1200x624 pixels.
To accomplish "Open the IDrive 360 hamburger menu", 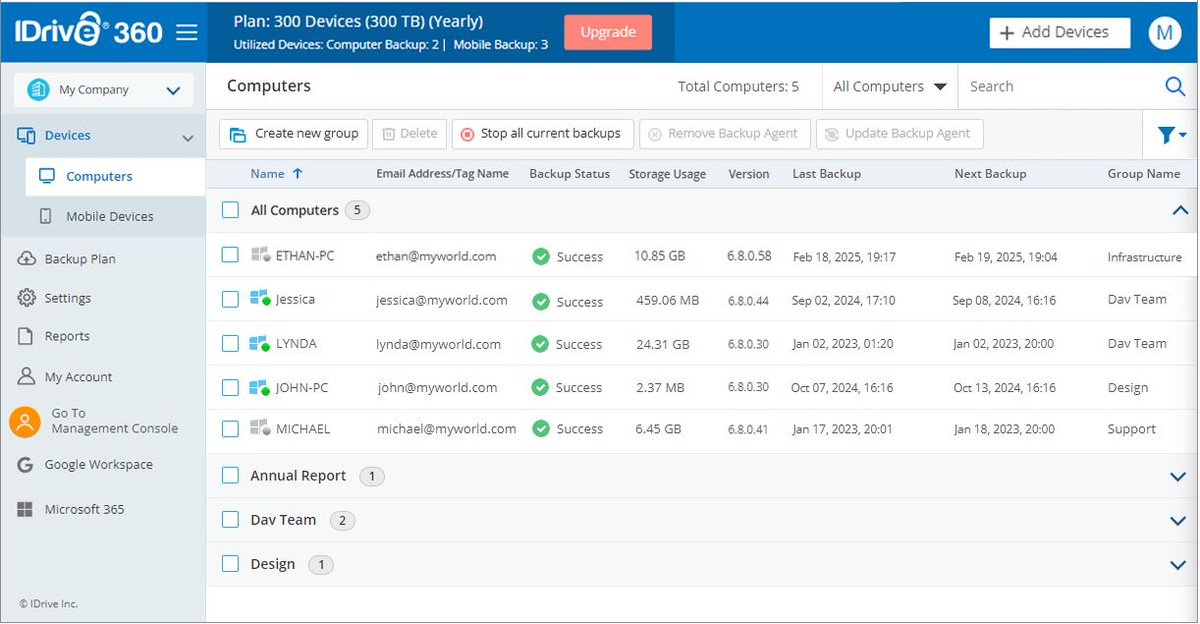I will pyautogui.click(x=187, y=31).
